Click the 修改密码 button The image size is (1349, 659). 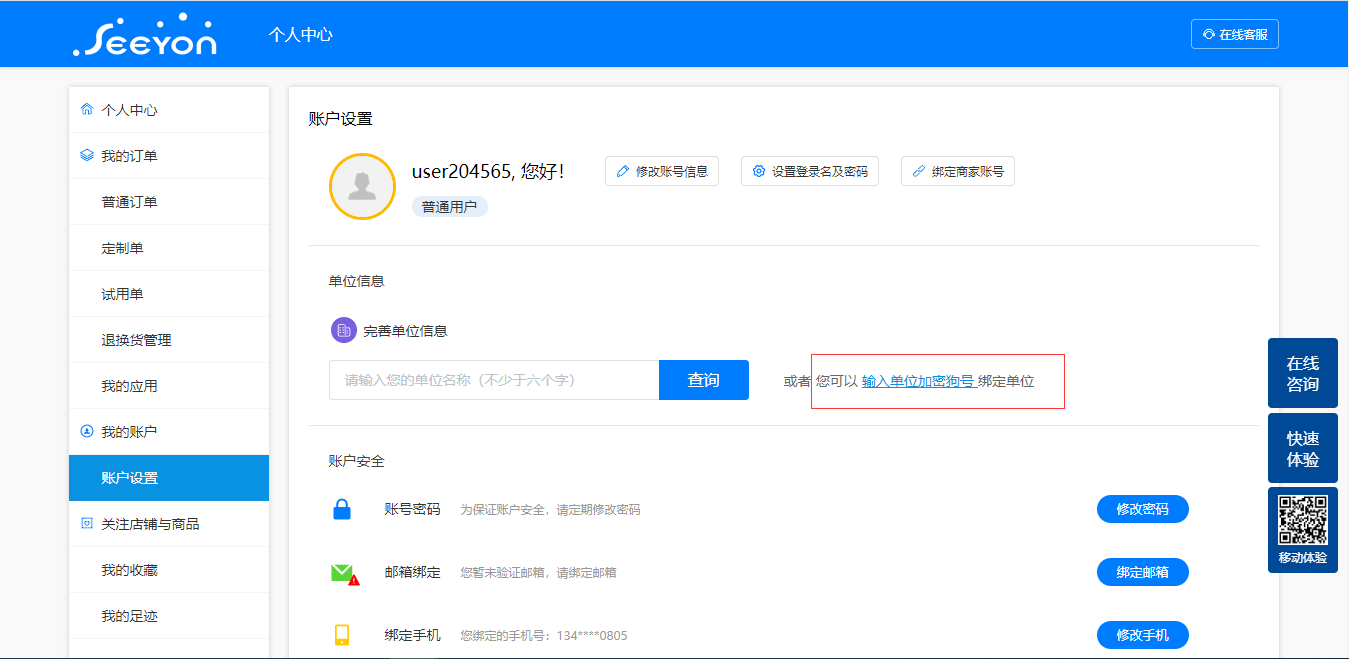tap(1143, 509)
